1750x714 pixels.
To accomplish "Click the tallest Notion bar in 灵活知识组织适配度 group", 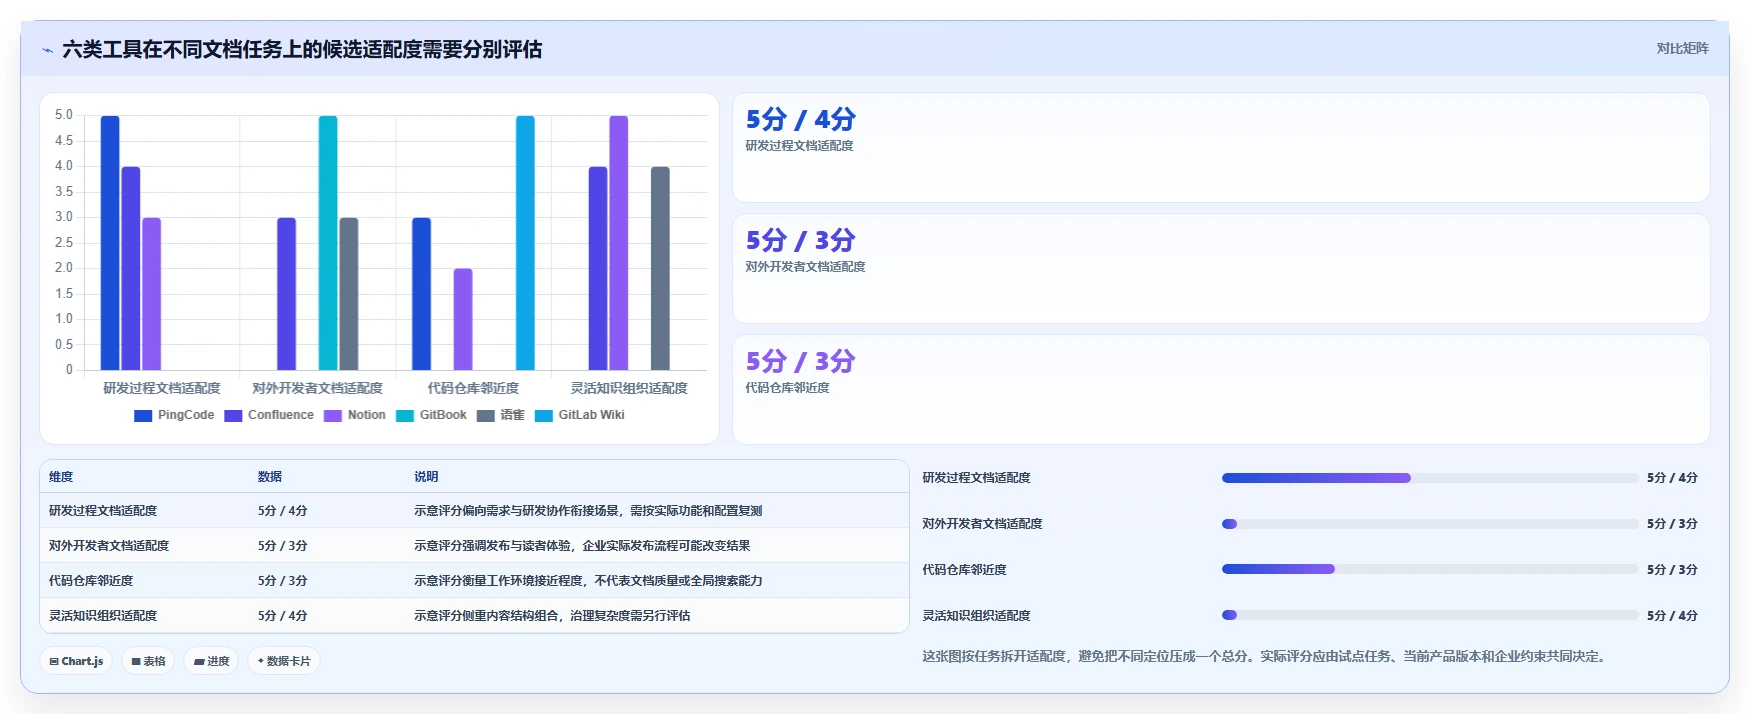I will 619,243.
